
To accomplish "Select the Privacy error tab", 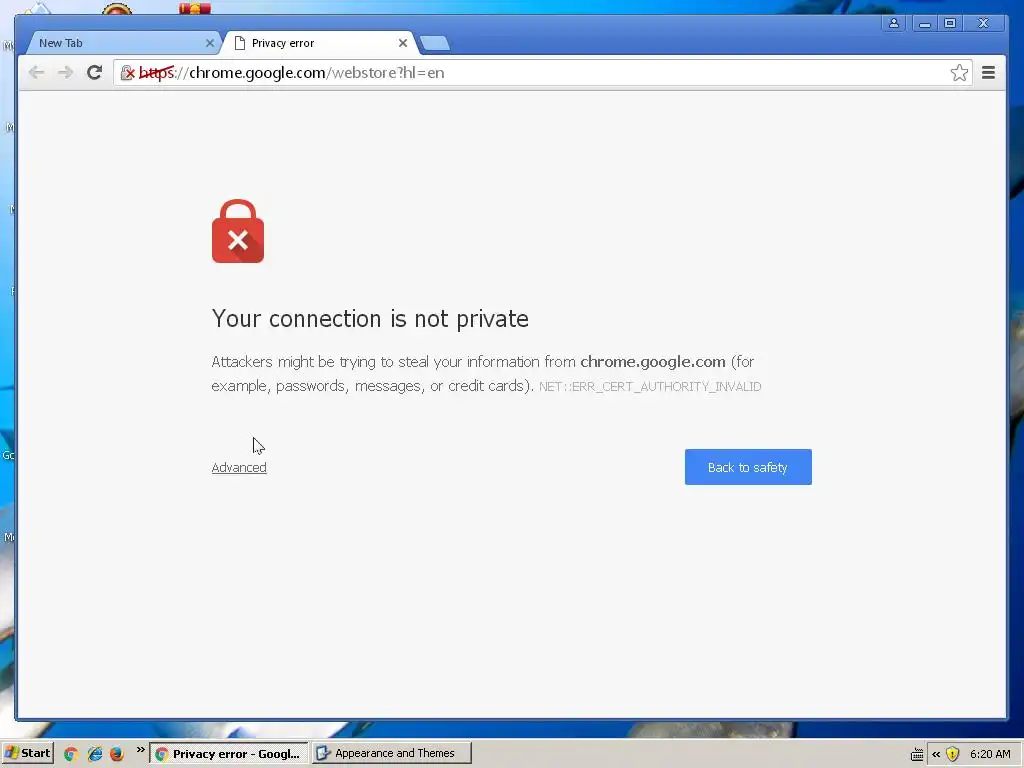I will point(319,43).
